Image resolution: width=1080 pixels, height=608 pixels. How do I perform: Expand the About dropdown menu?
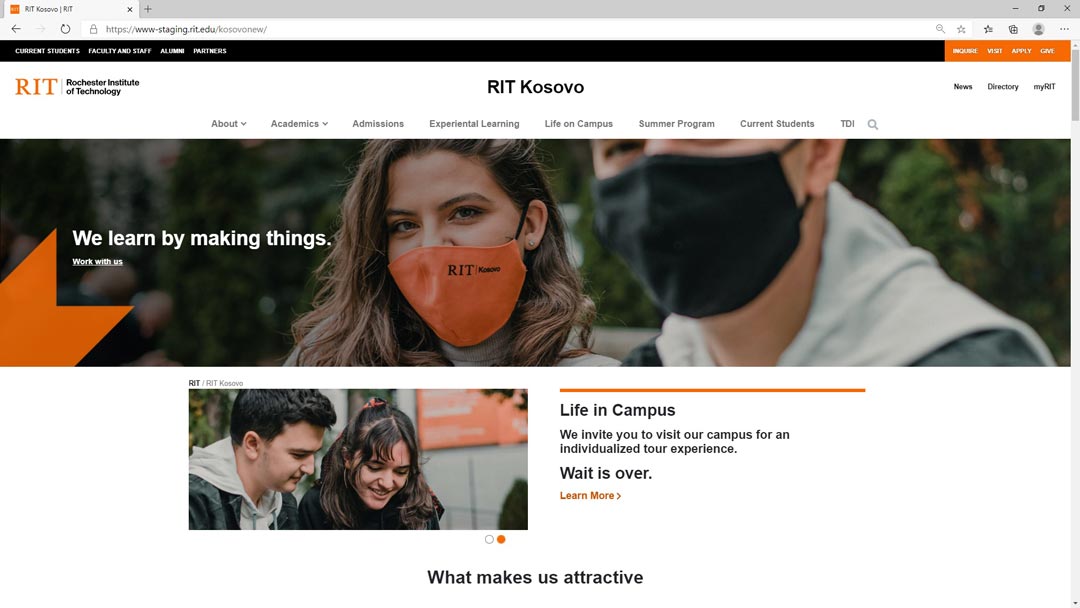pyautogui.click(x=229, y=124)
